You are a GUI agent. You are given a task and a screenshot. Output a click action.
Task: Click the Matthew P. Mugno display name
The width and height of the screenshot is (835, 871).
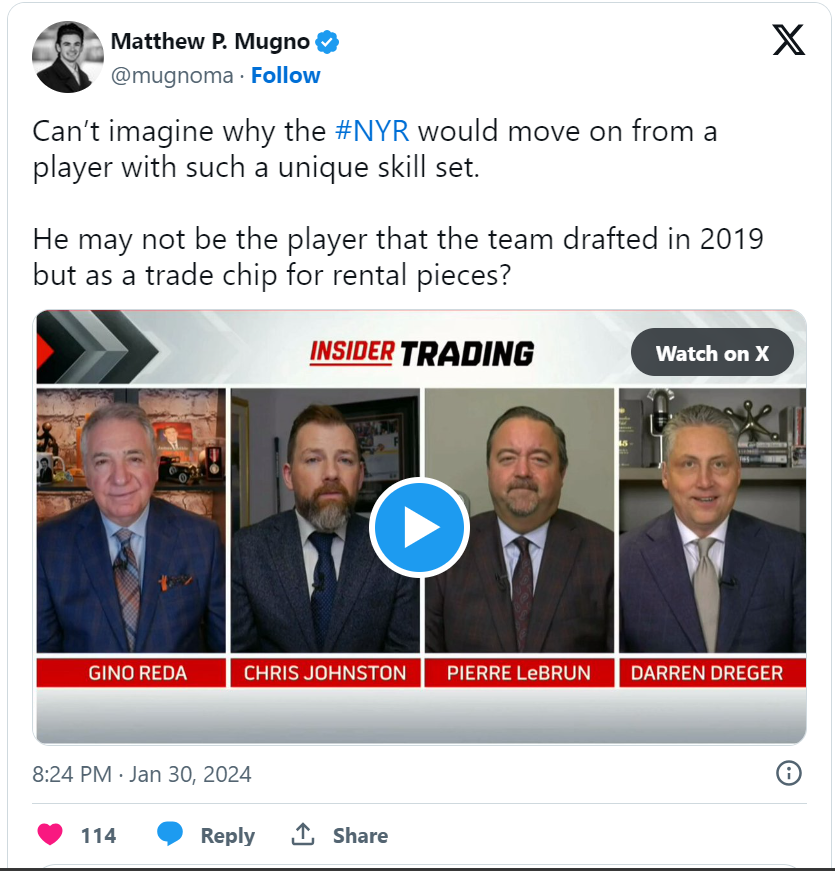[x=210, y=42]
